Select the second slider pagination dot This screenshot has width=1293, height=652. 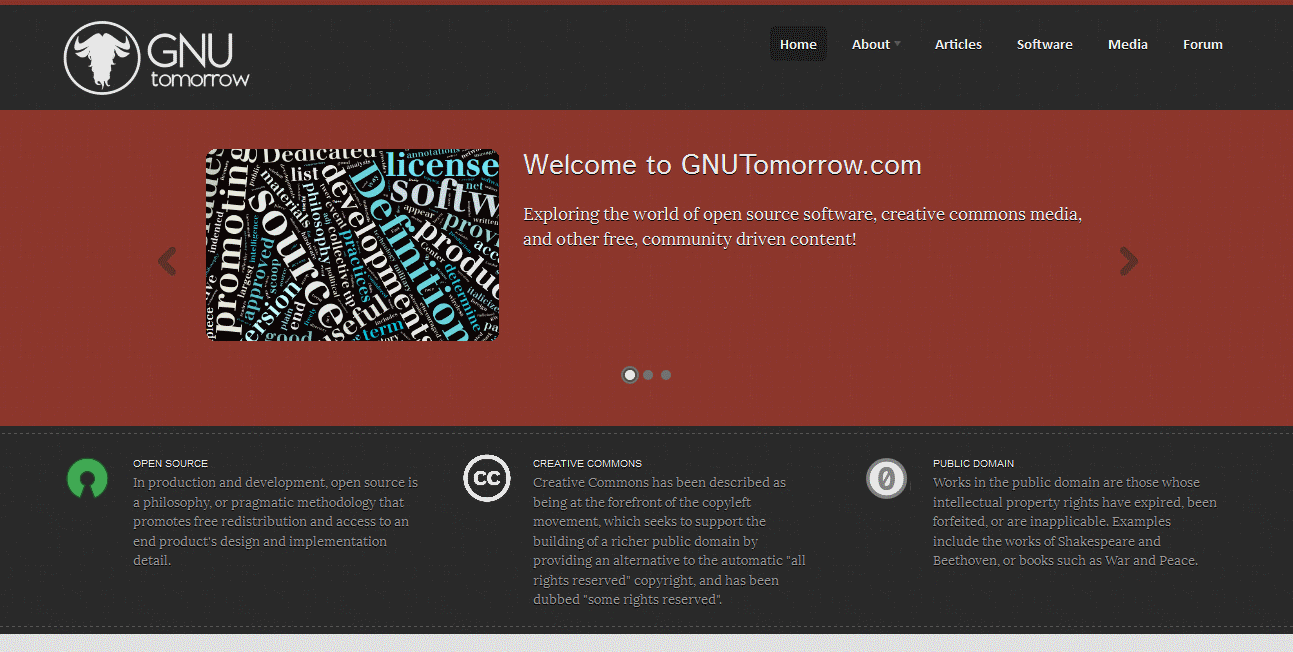648,375
